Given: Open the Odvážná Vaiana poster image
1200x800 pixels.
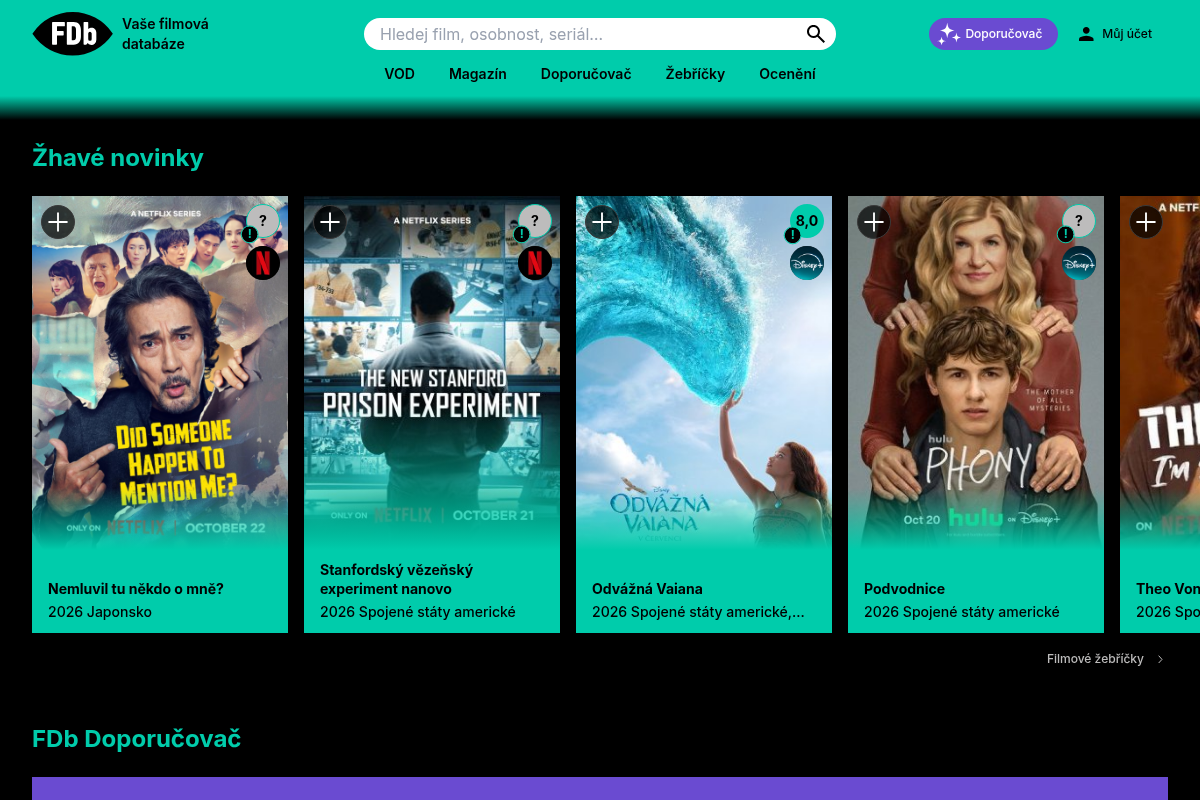Looking at the screenshot, I should pos(704,372).
